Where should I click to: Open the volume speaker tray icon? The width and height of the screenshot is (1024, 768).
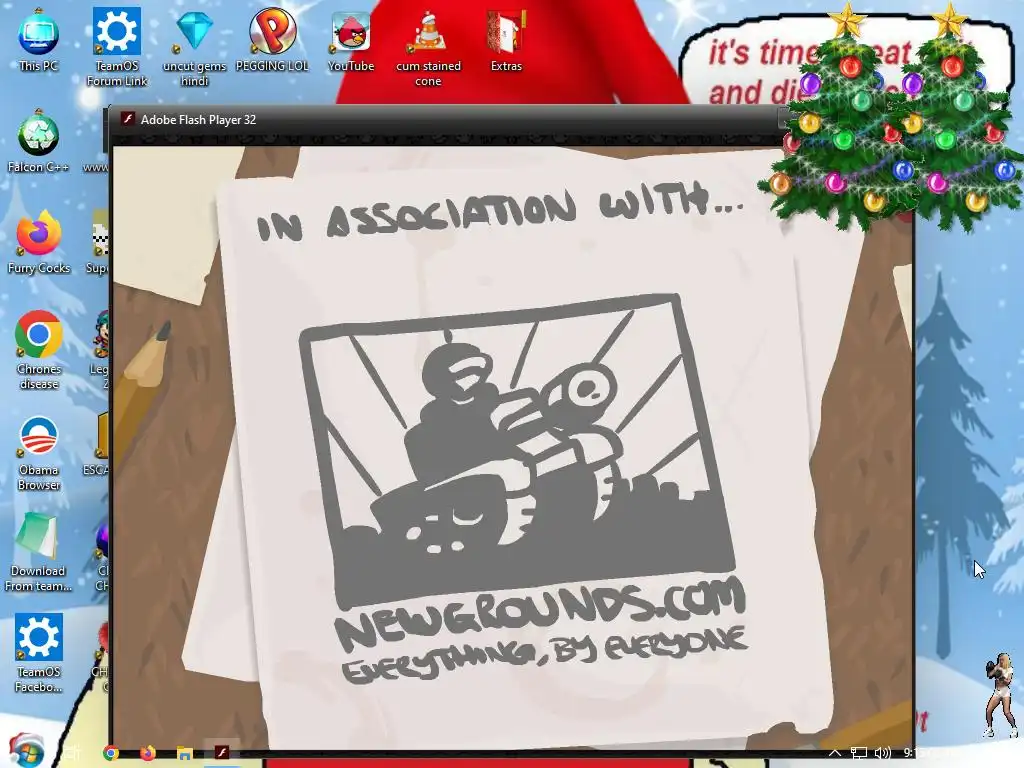point(882,753)
